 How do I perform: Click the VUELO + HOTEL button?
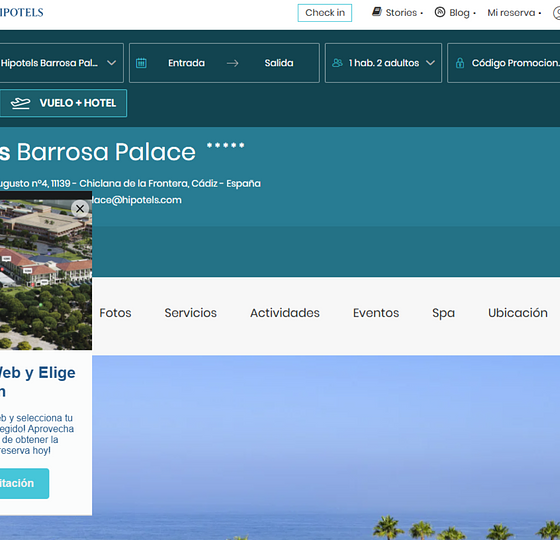pos(63,103)
